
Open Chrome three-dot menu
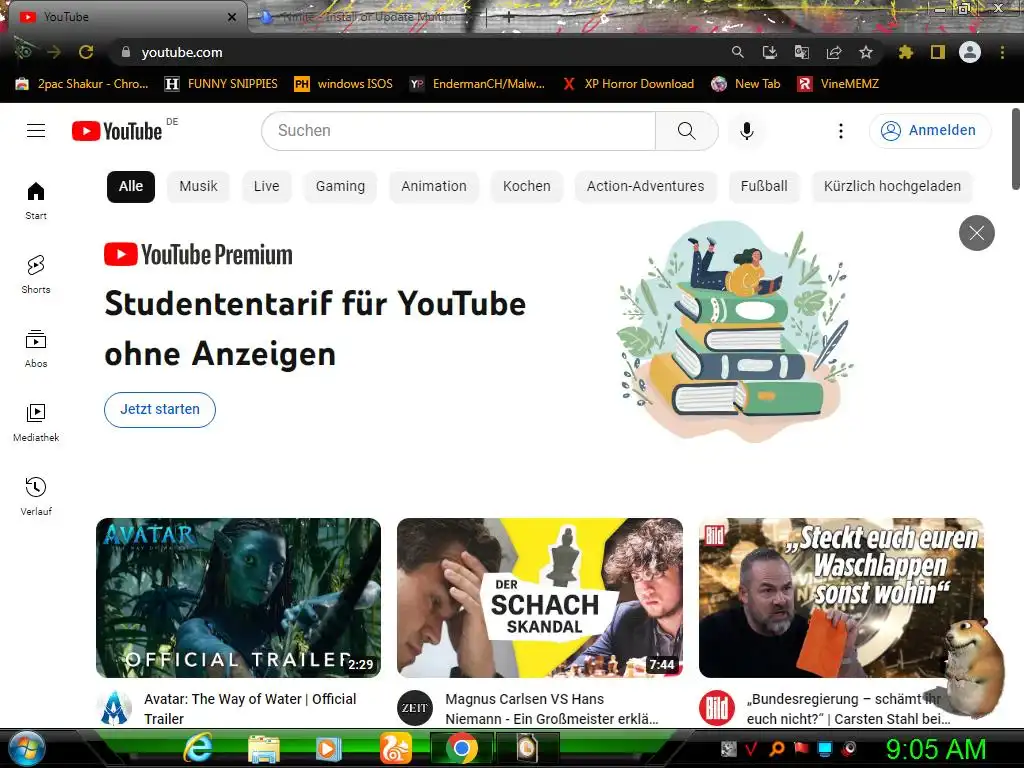pyautogui.click(x=1002, y=52)
